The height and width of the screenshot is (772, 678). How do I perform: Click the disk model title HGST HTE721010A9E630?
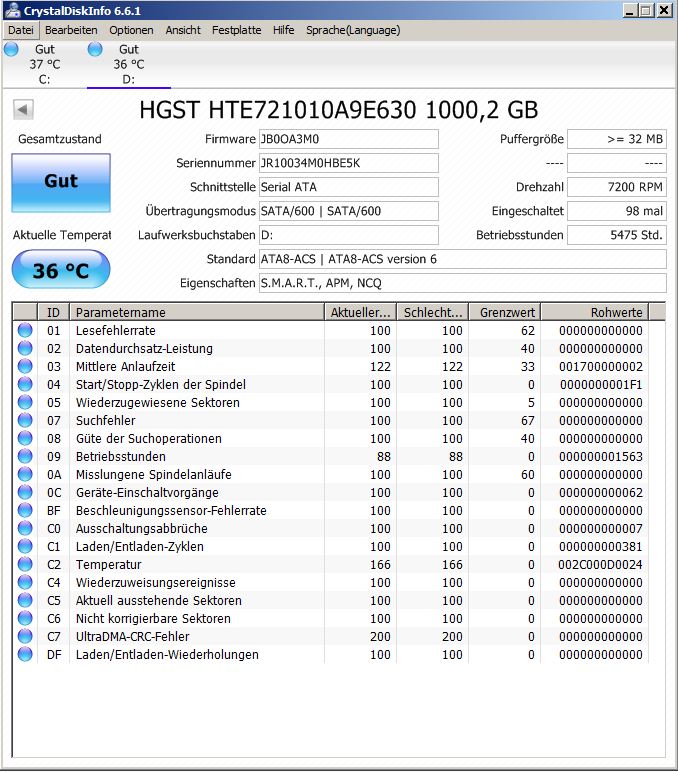coord(339,110)
